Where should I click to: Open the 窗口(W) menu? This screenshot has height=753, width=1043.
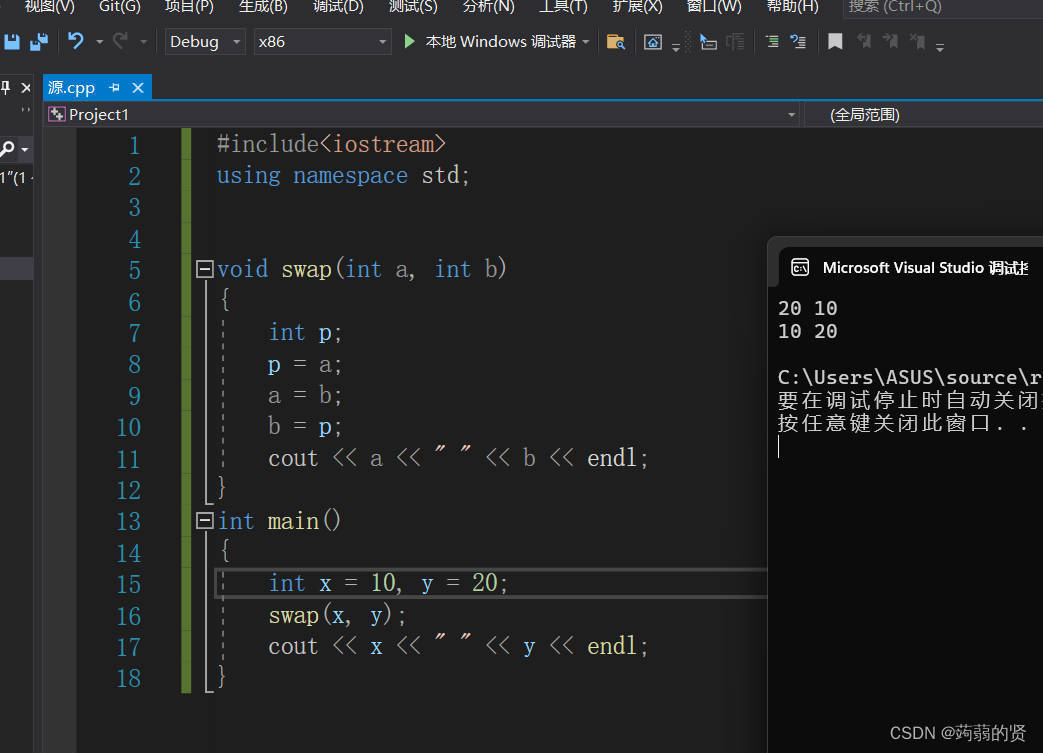click(714, 7)
